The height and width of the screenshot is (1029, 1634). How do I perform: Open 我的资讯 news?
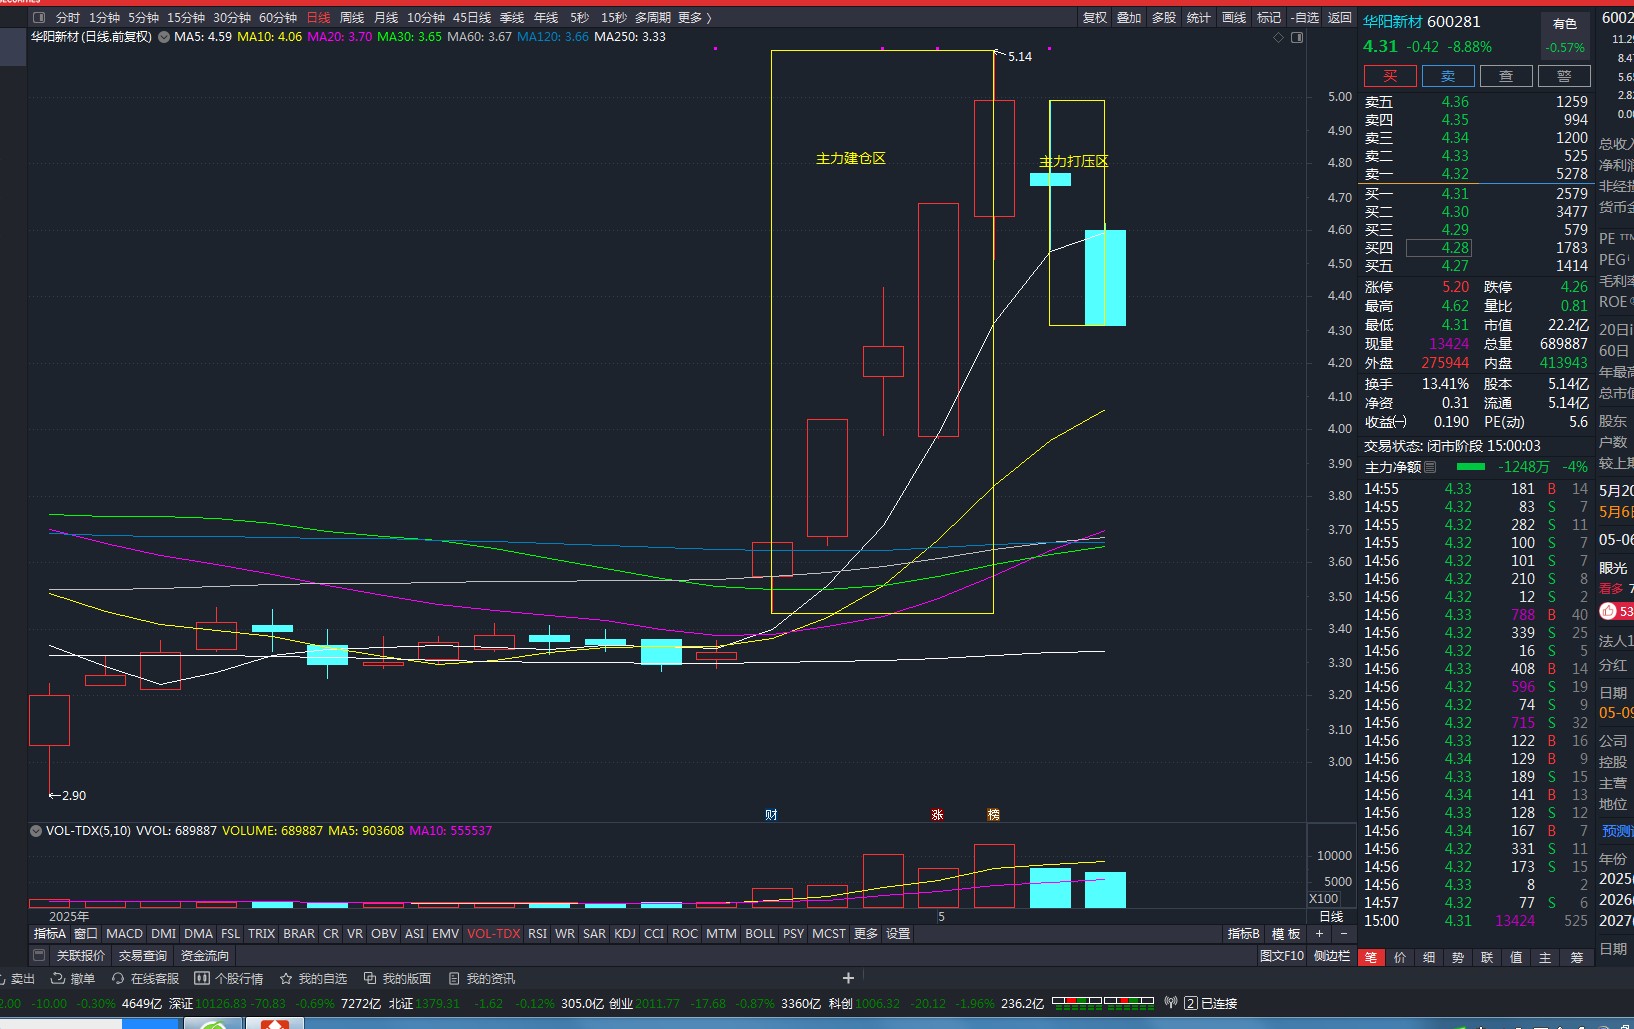pos(481,979)
